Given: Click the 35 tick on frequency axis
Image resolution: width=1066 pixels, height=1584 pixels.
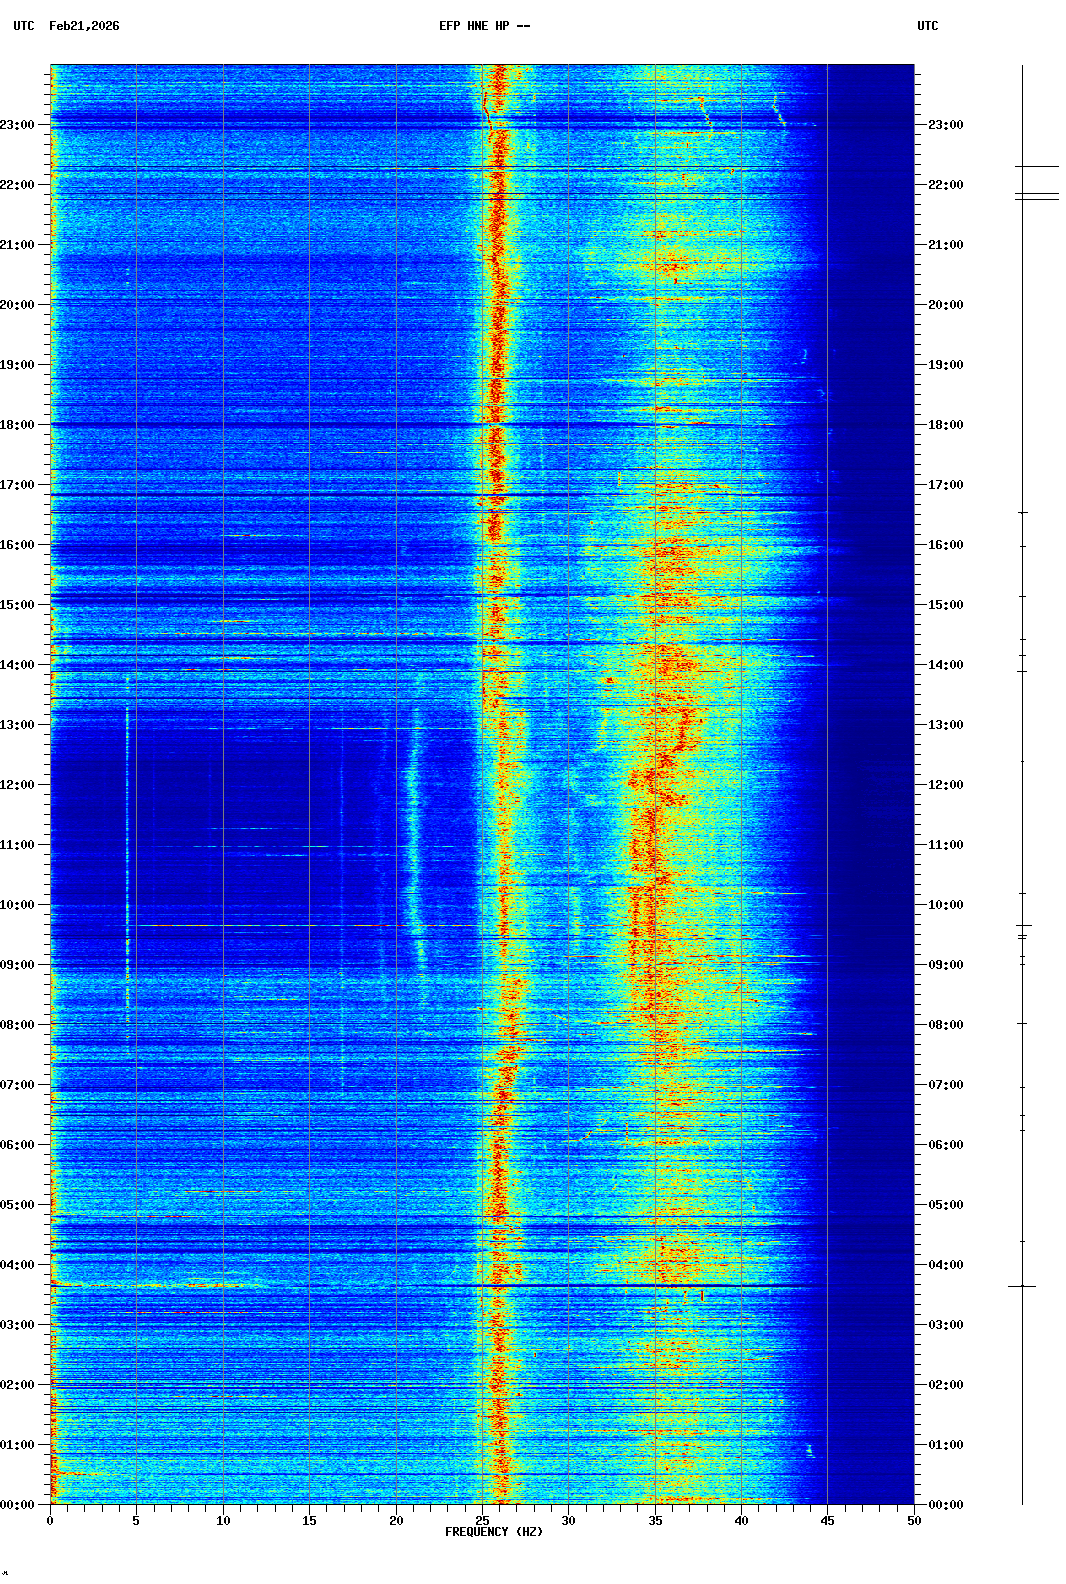Looking at the screenshot, I should click(655, 1521).
